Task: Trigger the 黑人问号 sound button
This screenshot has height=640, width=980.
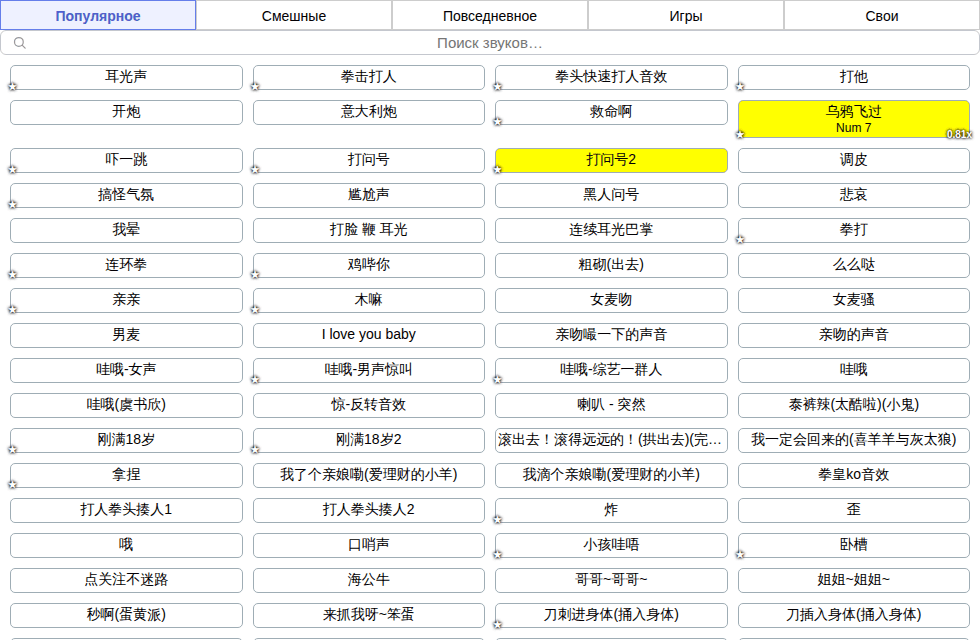Action: tap(611, 195)
